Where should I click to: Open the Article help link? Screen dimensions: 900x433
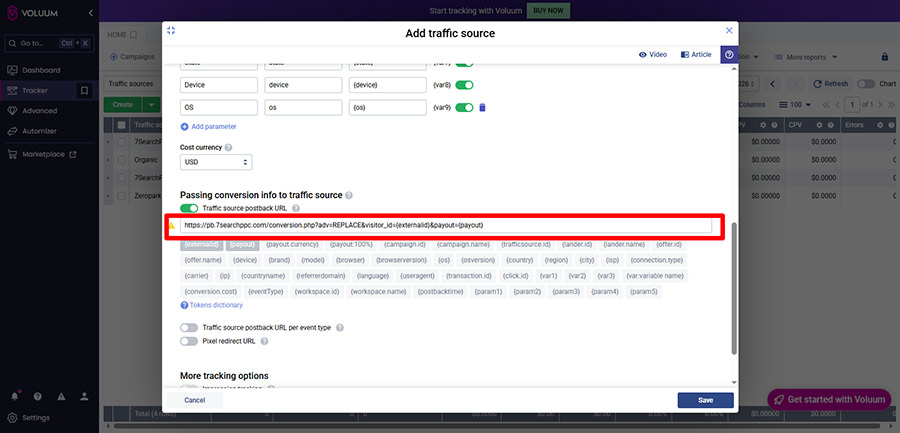pos(696,55)
